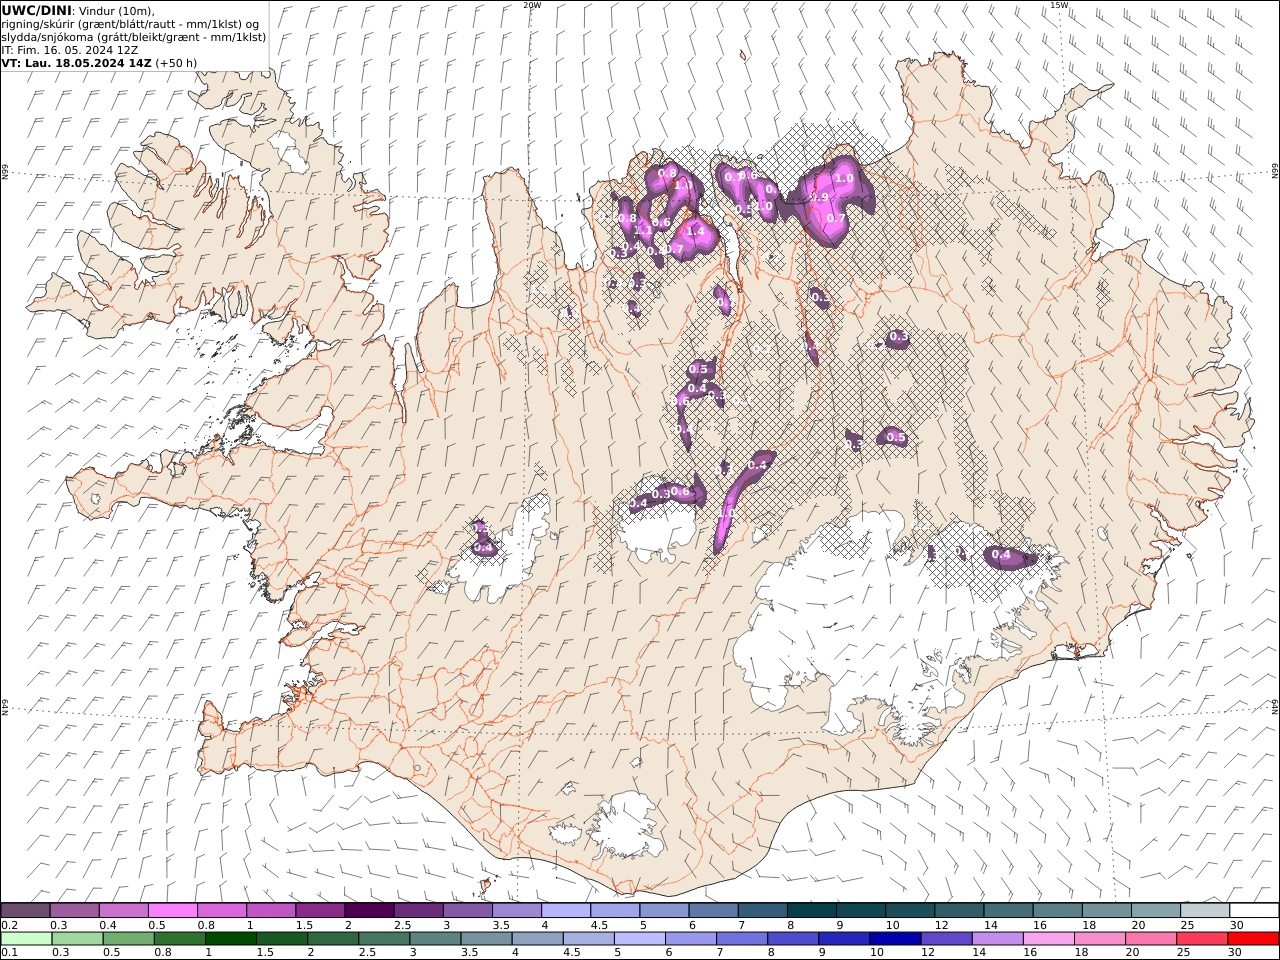This screenshot has height=960, width=1280.
Task: Click the 'slydda/snjókoma' legend description line
Action: (x=134, y=36)
